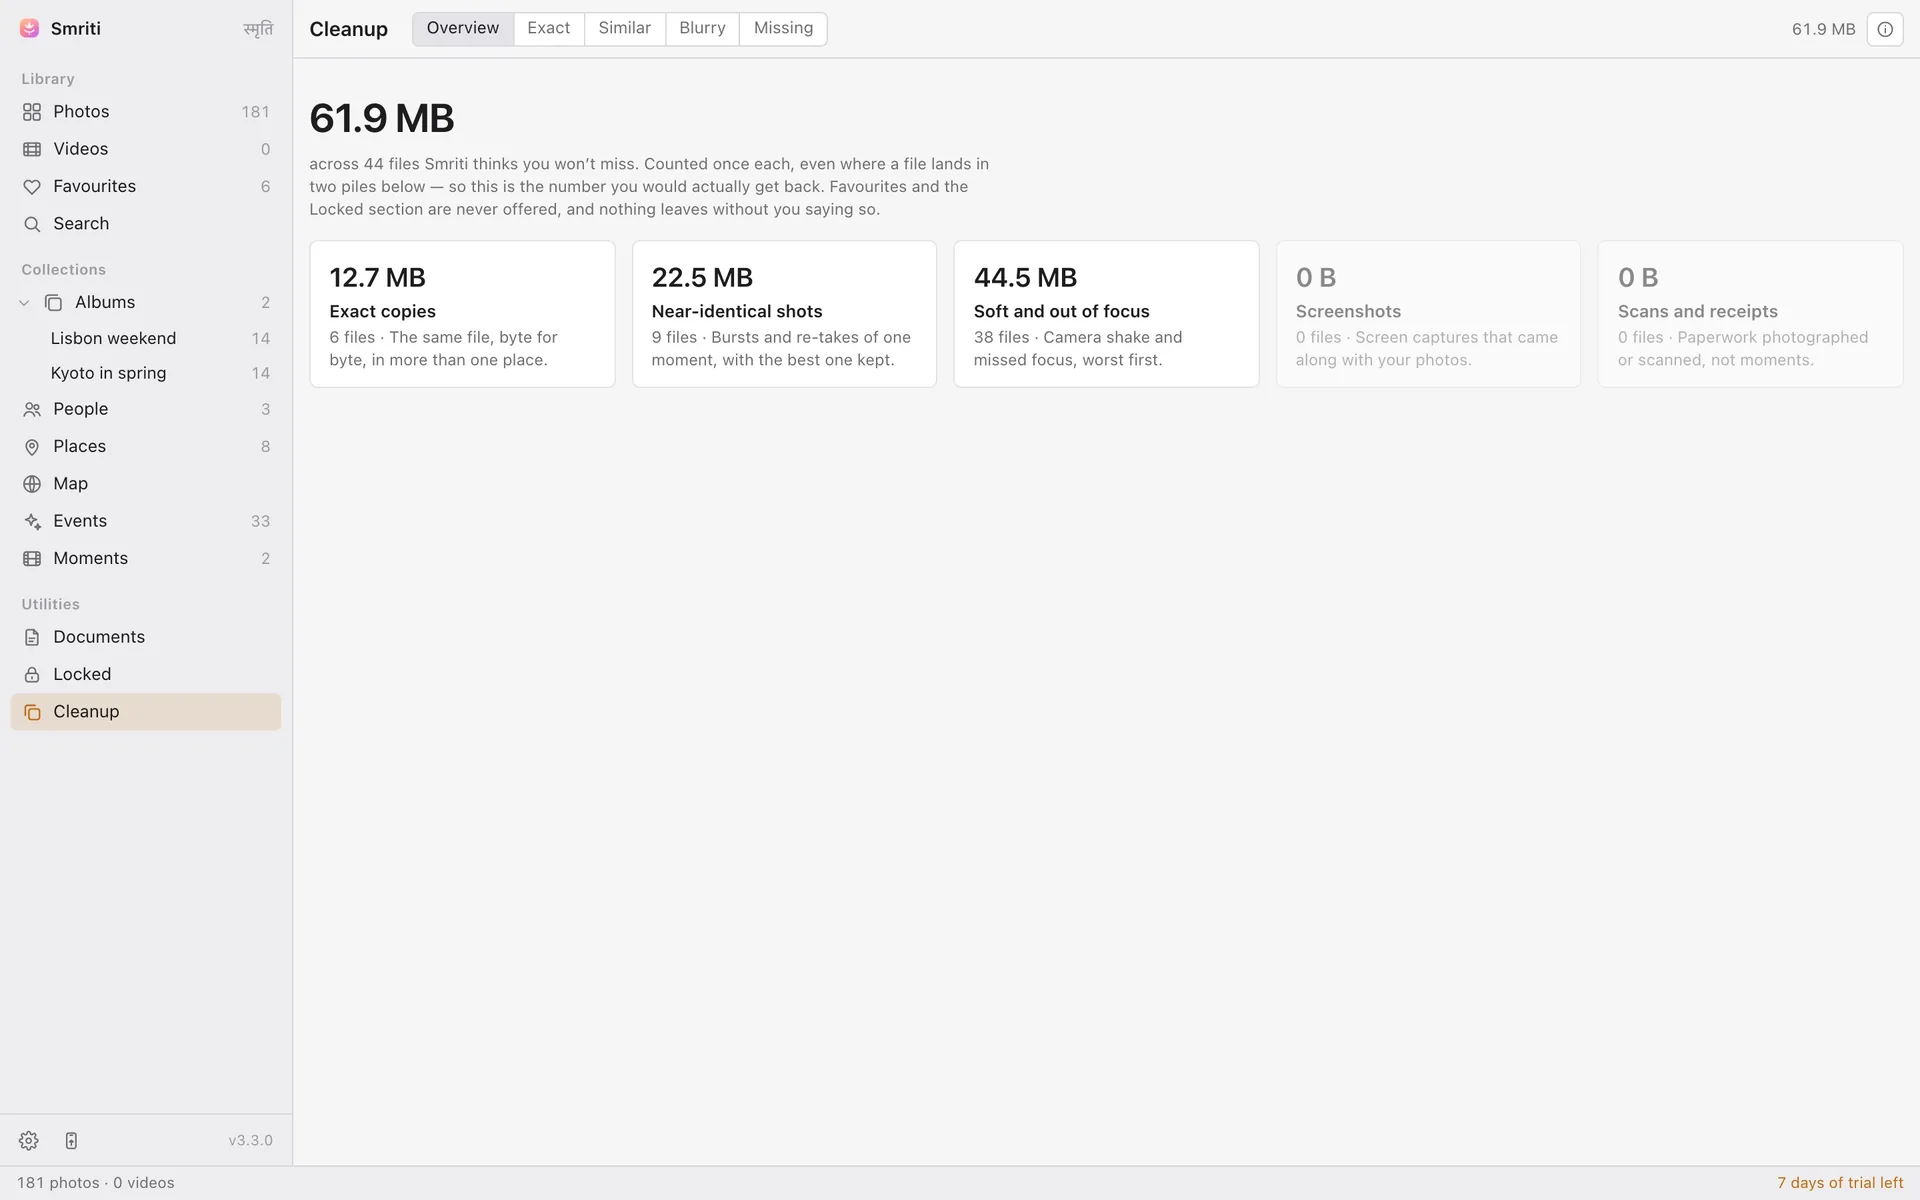The image size is (1920, 1200).
Task: Switch to the Blurry tab
Action: click(702, 28)
